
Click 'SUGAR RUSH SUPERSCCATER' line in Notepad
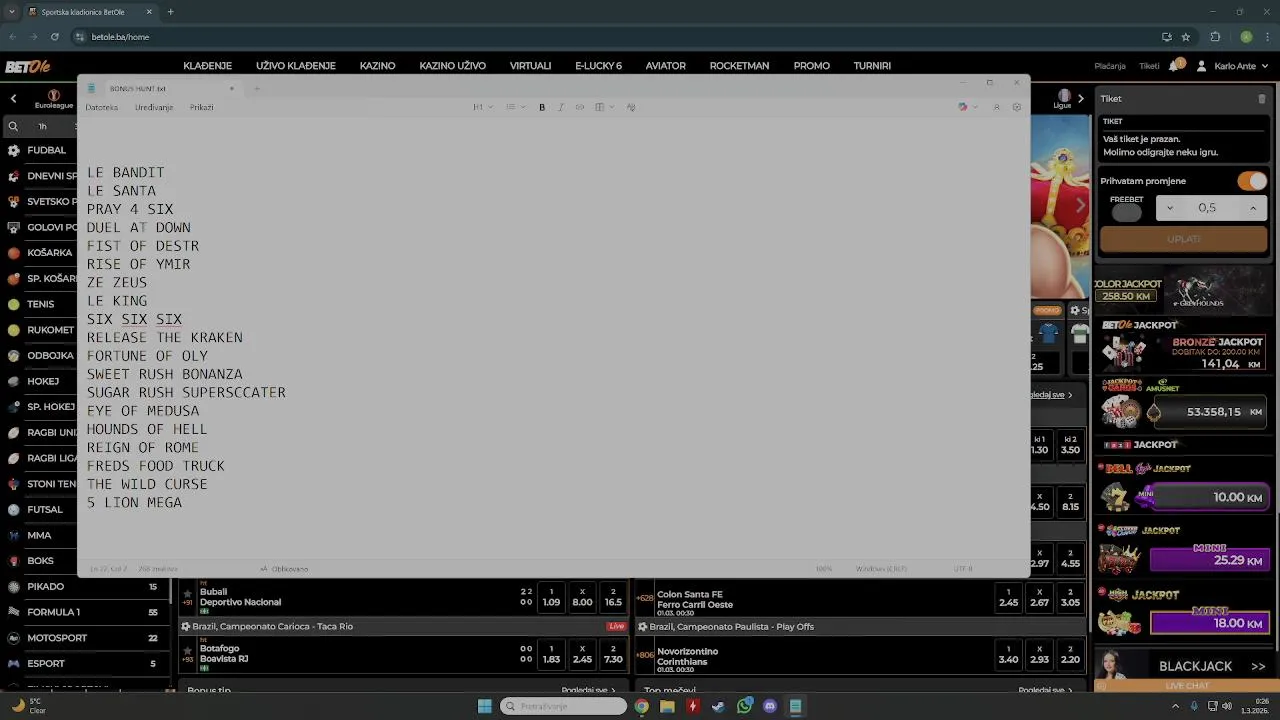click(x=186, y=392)
